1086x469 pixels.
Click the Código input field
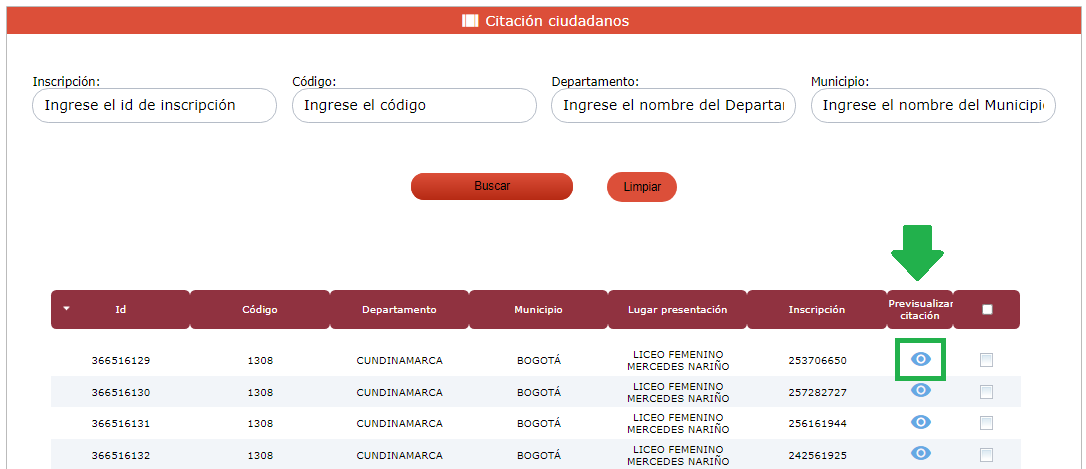tap(414, 106)
